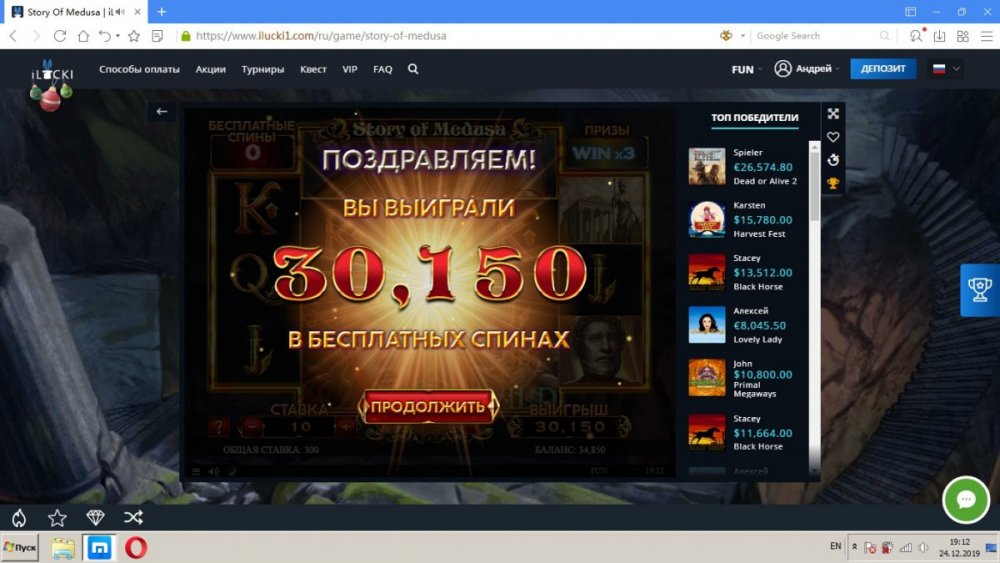This screenshot has height=563, width=1000.
Task: Bookmark page with the star icon
Action: coord(134,36)
